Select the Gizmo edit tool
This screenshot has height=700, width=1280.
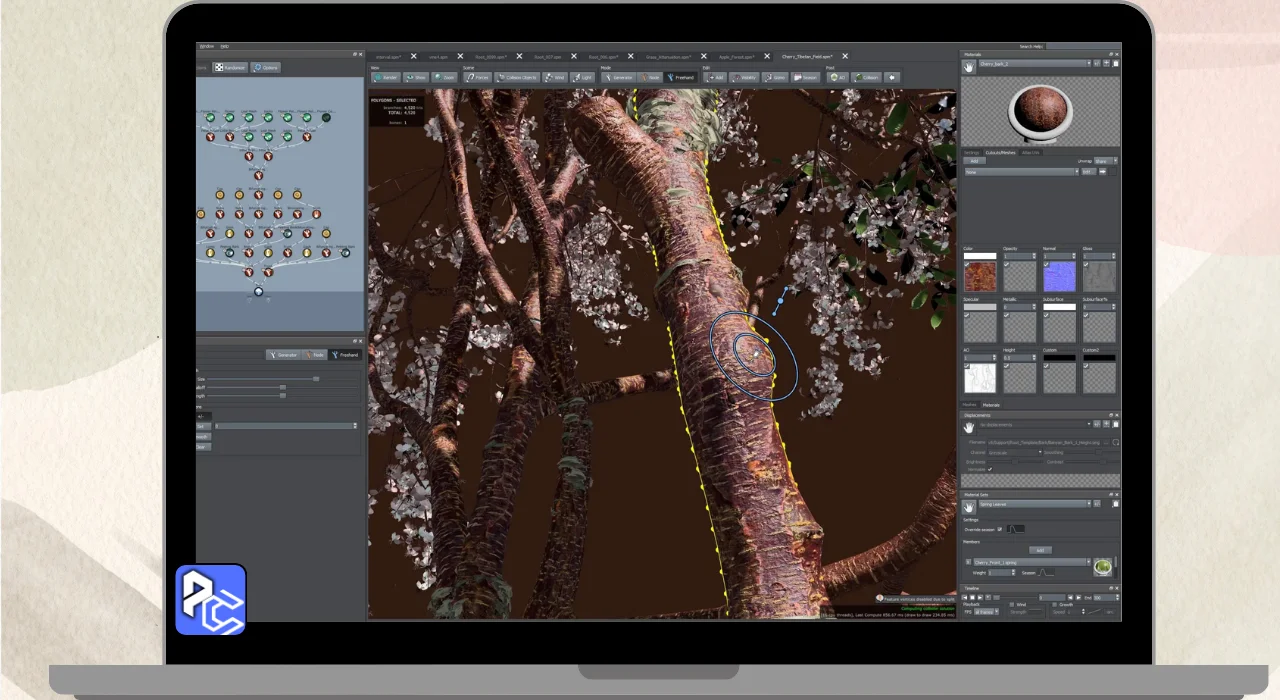point(774,77)
